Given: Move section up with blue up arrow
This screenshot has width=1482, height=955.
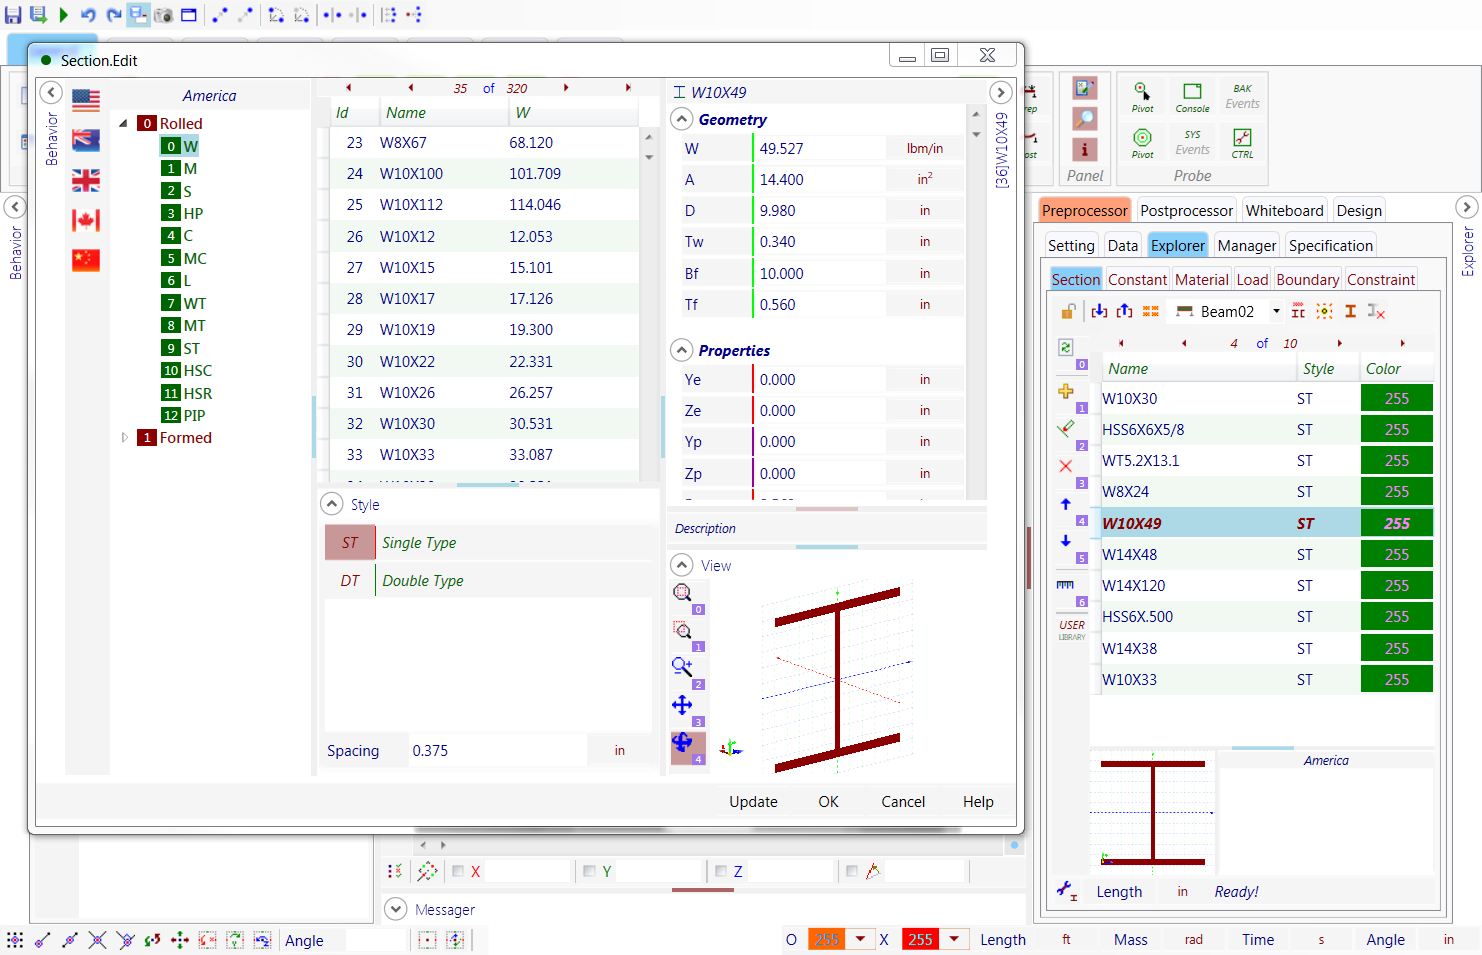Looking at the screenshot, I should click(x=1066, y=504).
